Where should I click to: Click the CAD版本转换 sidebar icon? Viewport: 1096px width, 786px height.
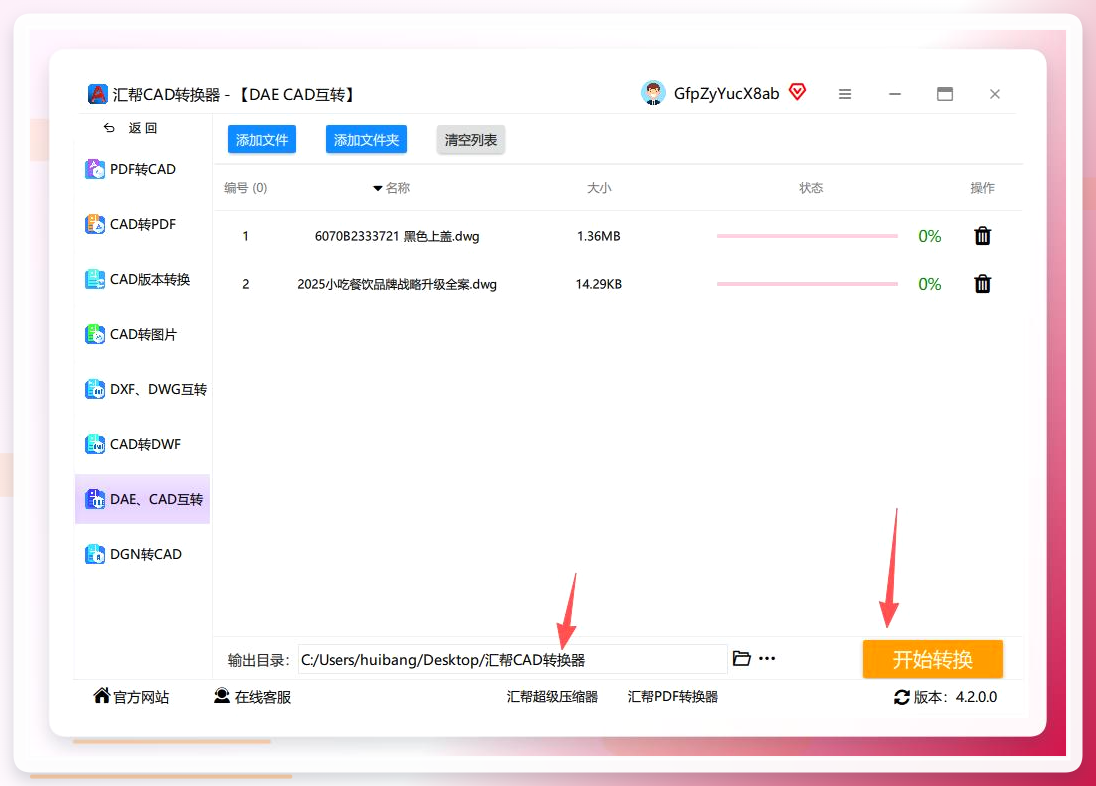coord(94,280)
